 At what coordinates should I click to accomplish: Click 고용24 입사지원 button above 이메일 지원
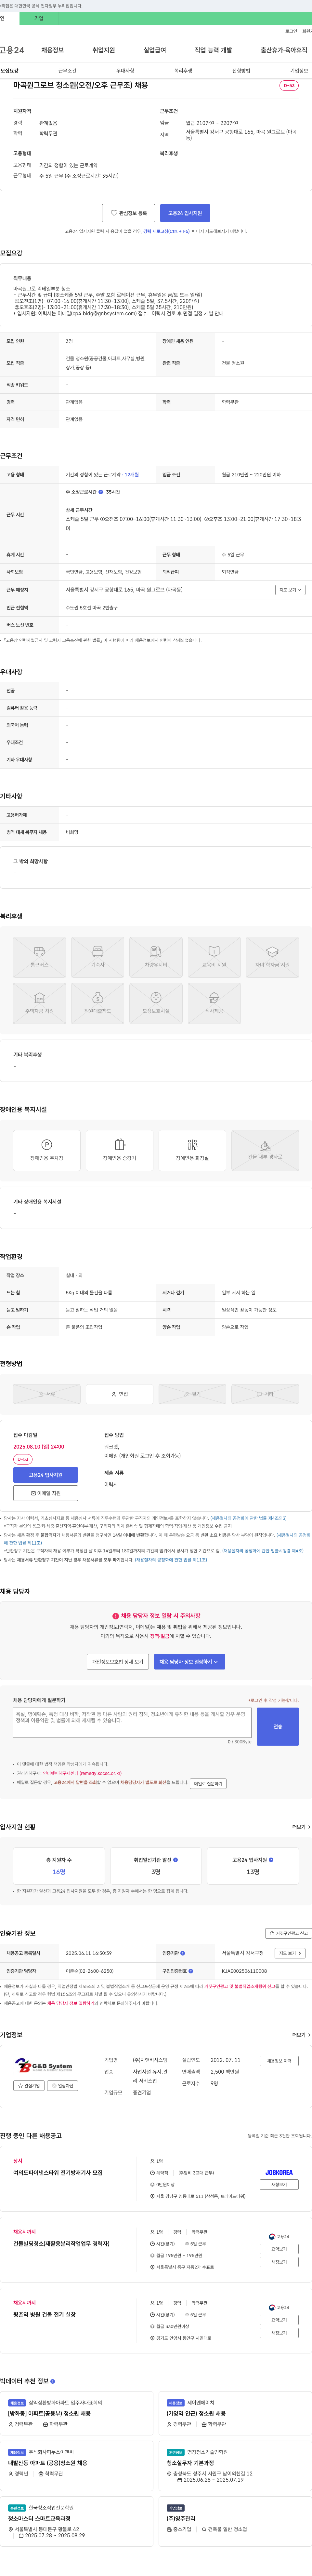pos(45,1475)
